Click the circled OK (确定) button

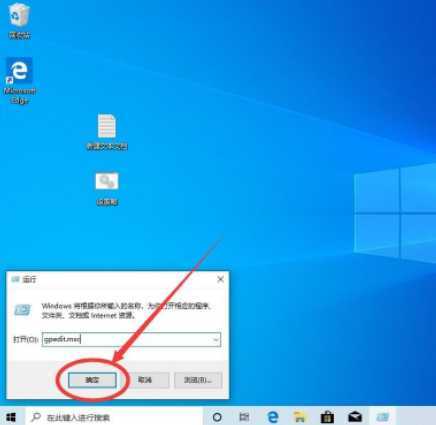(x=92, y=380)
